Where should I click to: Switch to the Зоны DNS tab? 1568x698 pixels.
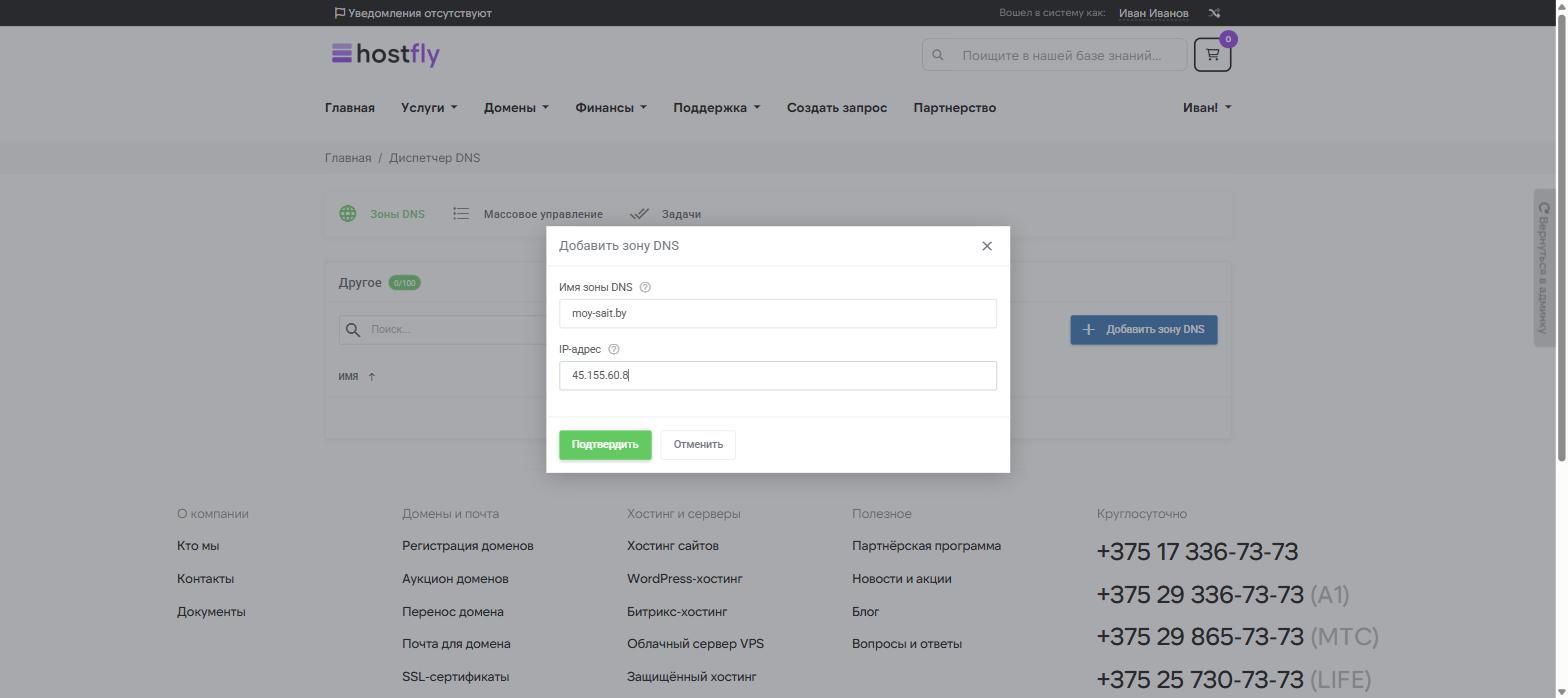click(x=382, y=214)
